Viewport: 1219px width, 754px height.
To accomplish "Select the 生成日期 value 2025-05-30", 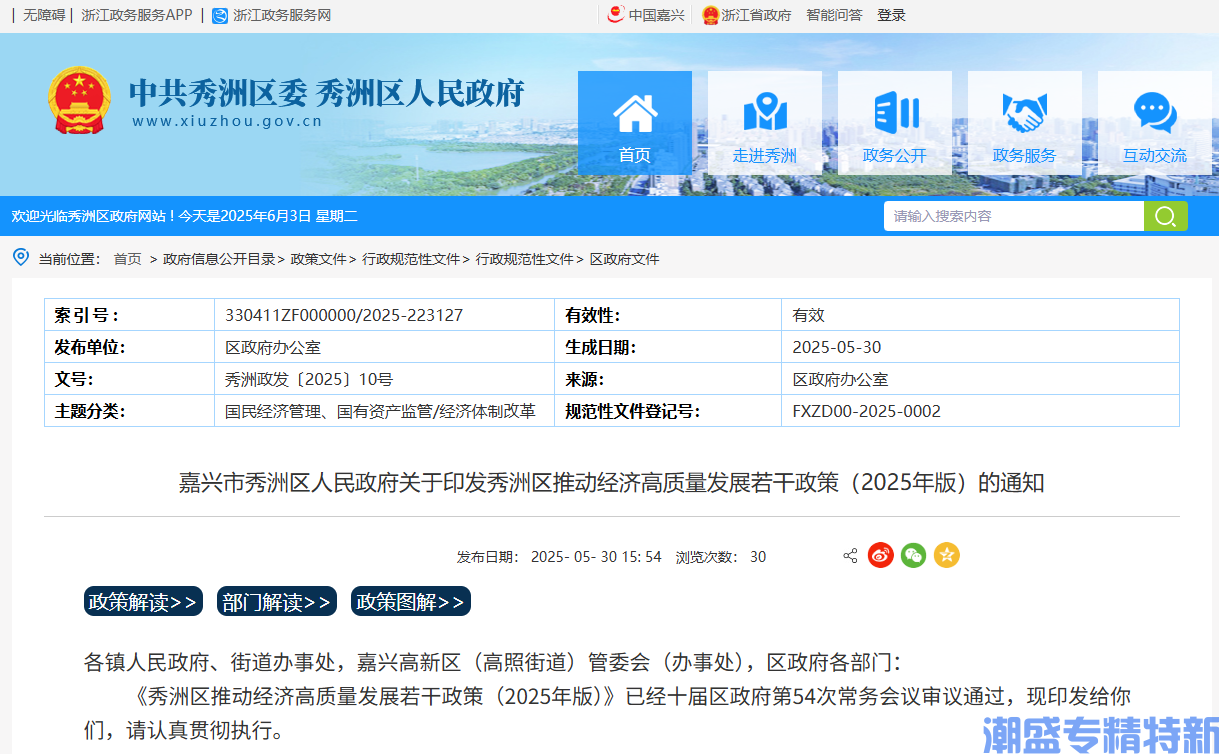I will coord(837,347).
